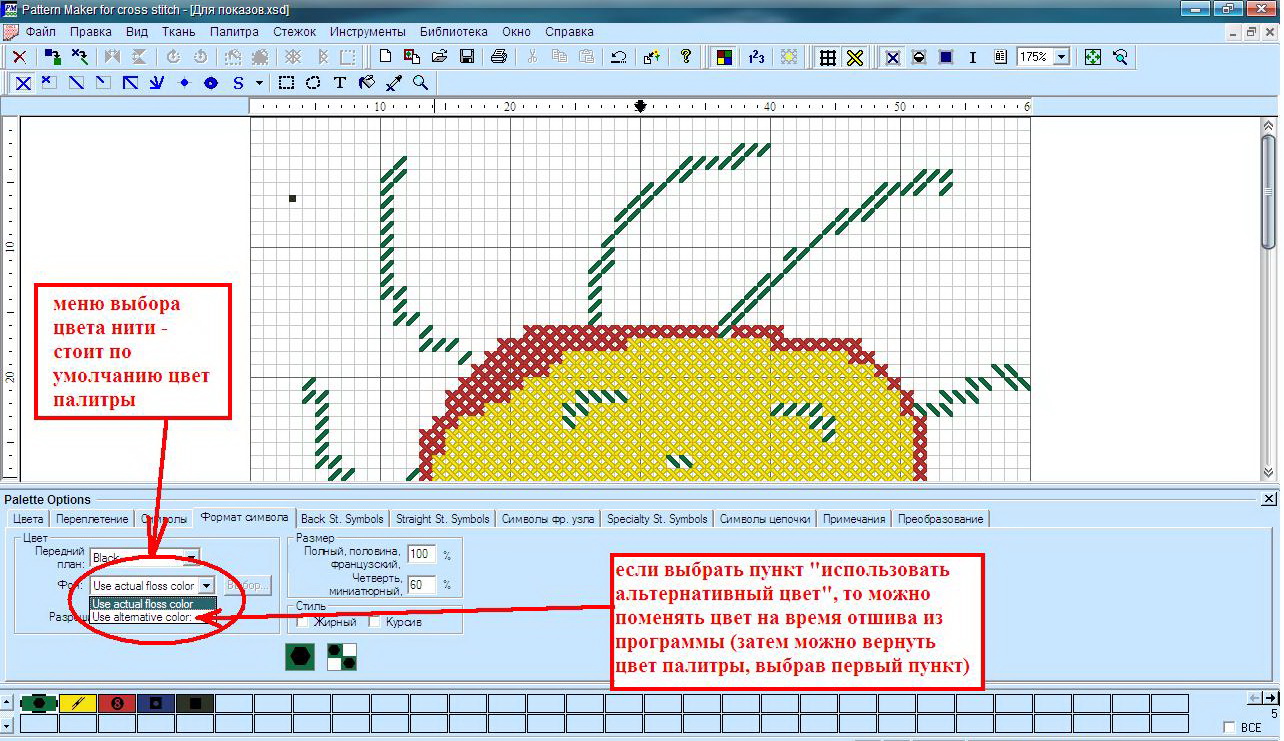Open the Палитра menu
Image resolution: width=1284 pixels, height=741 pixels.
(x=234, y=31)
